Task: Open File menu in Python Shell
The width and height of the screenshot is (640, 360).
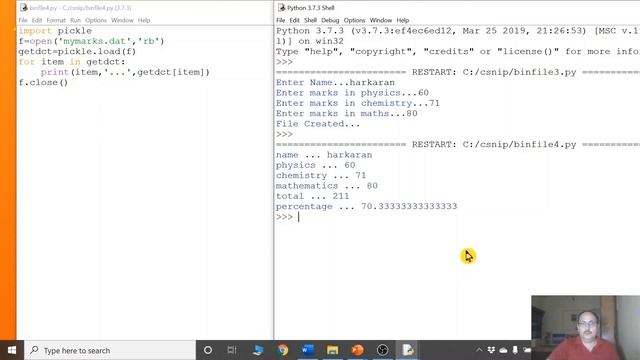Action: click(280, 20)
